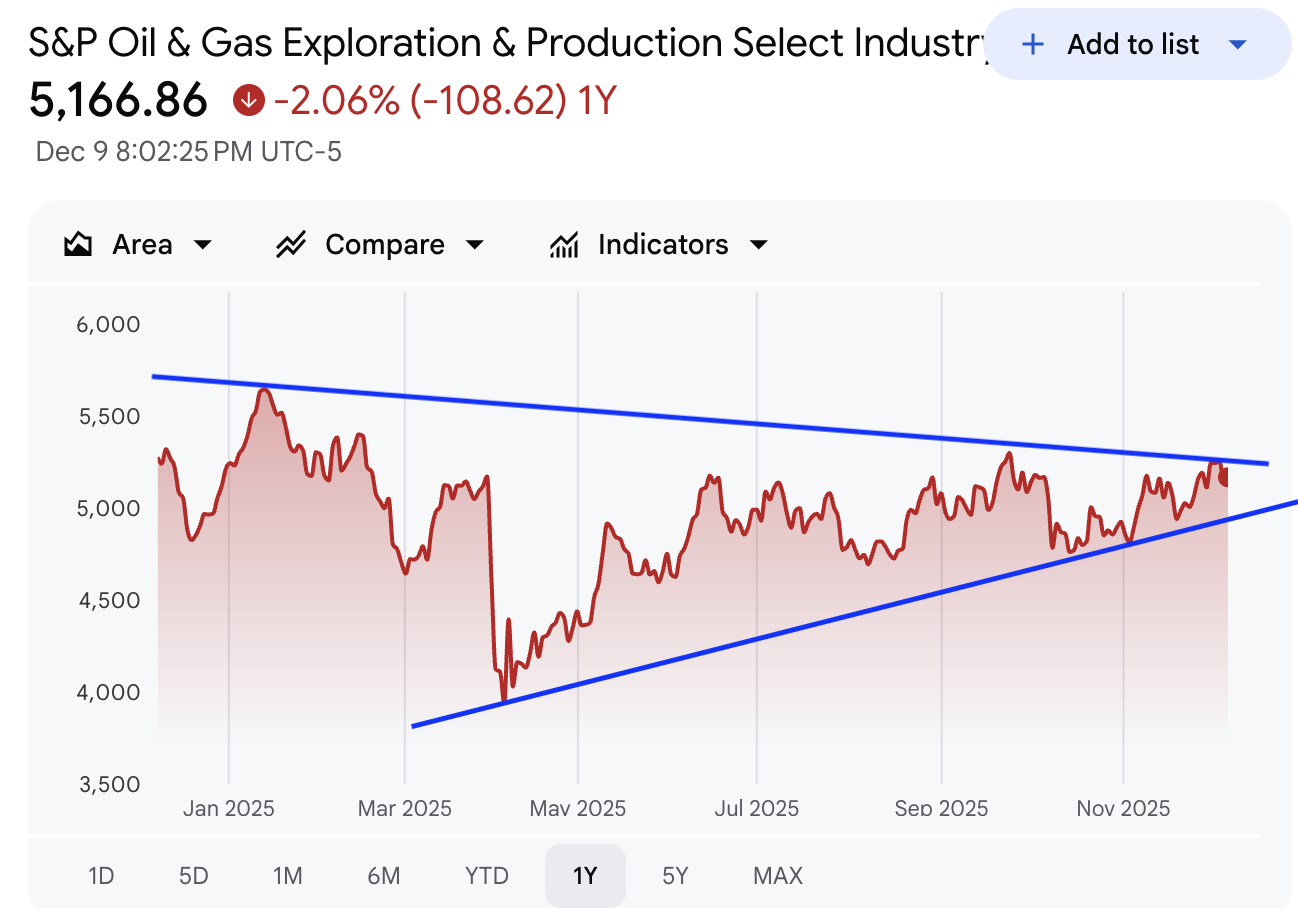1298x908 pixels.
Task: Click the selected 1Y range button
Action: (x=585, y=876)
